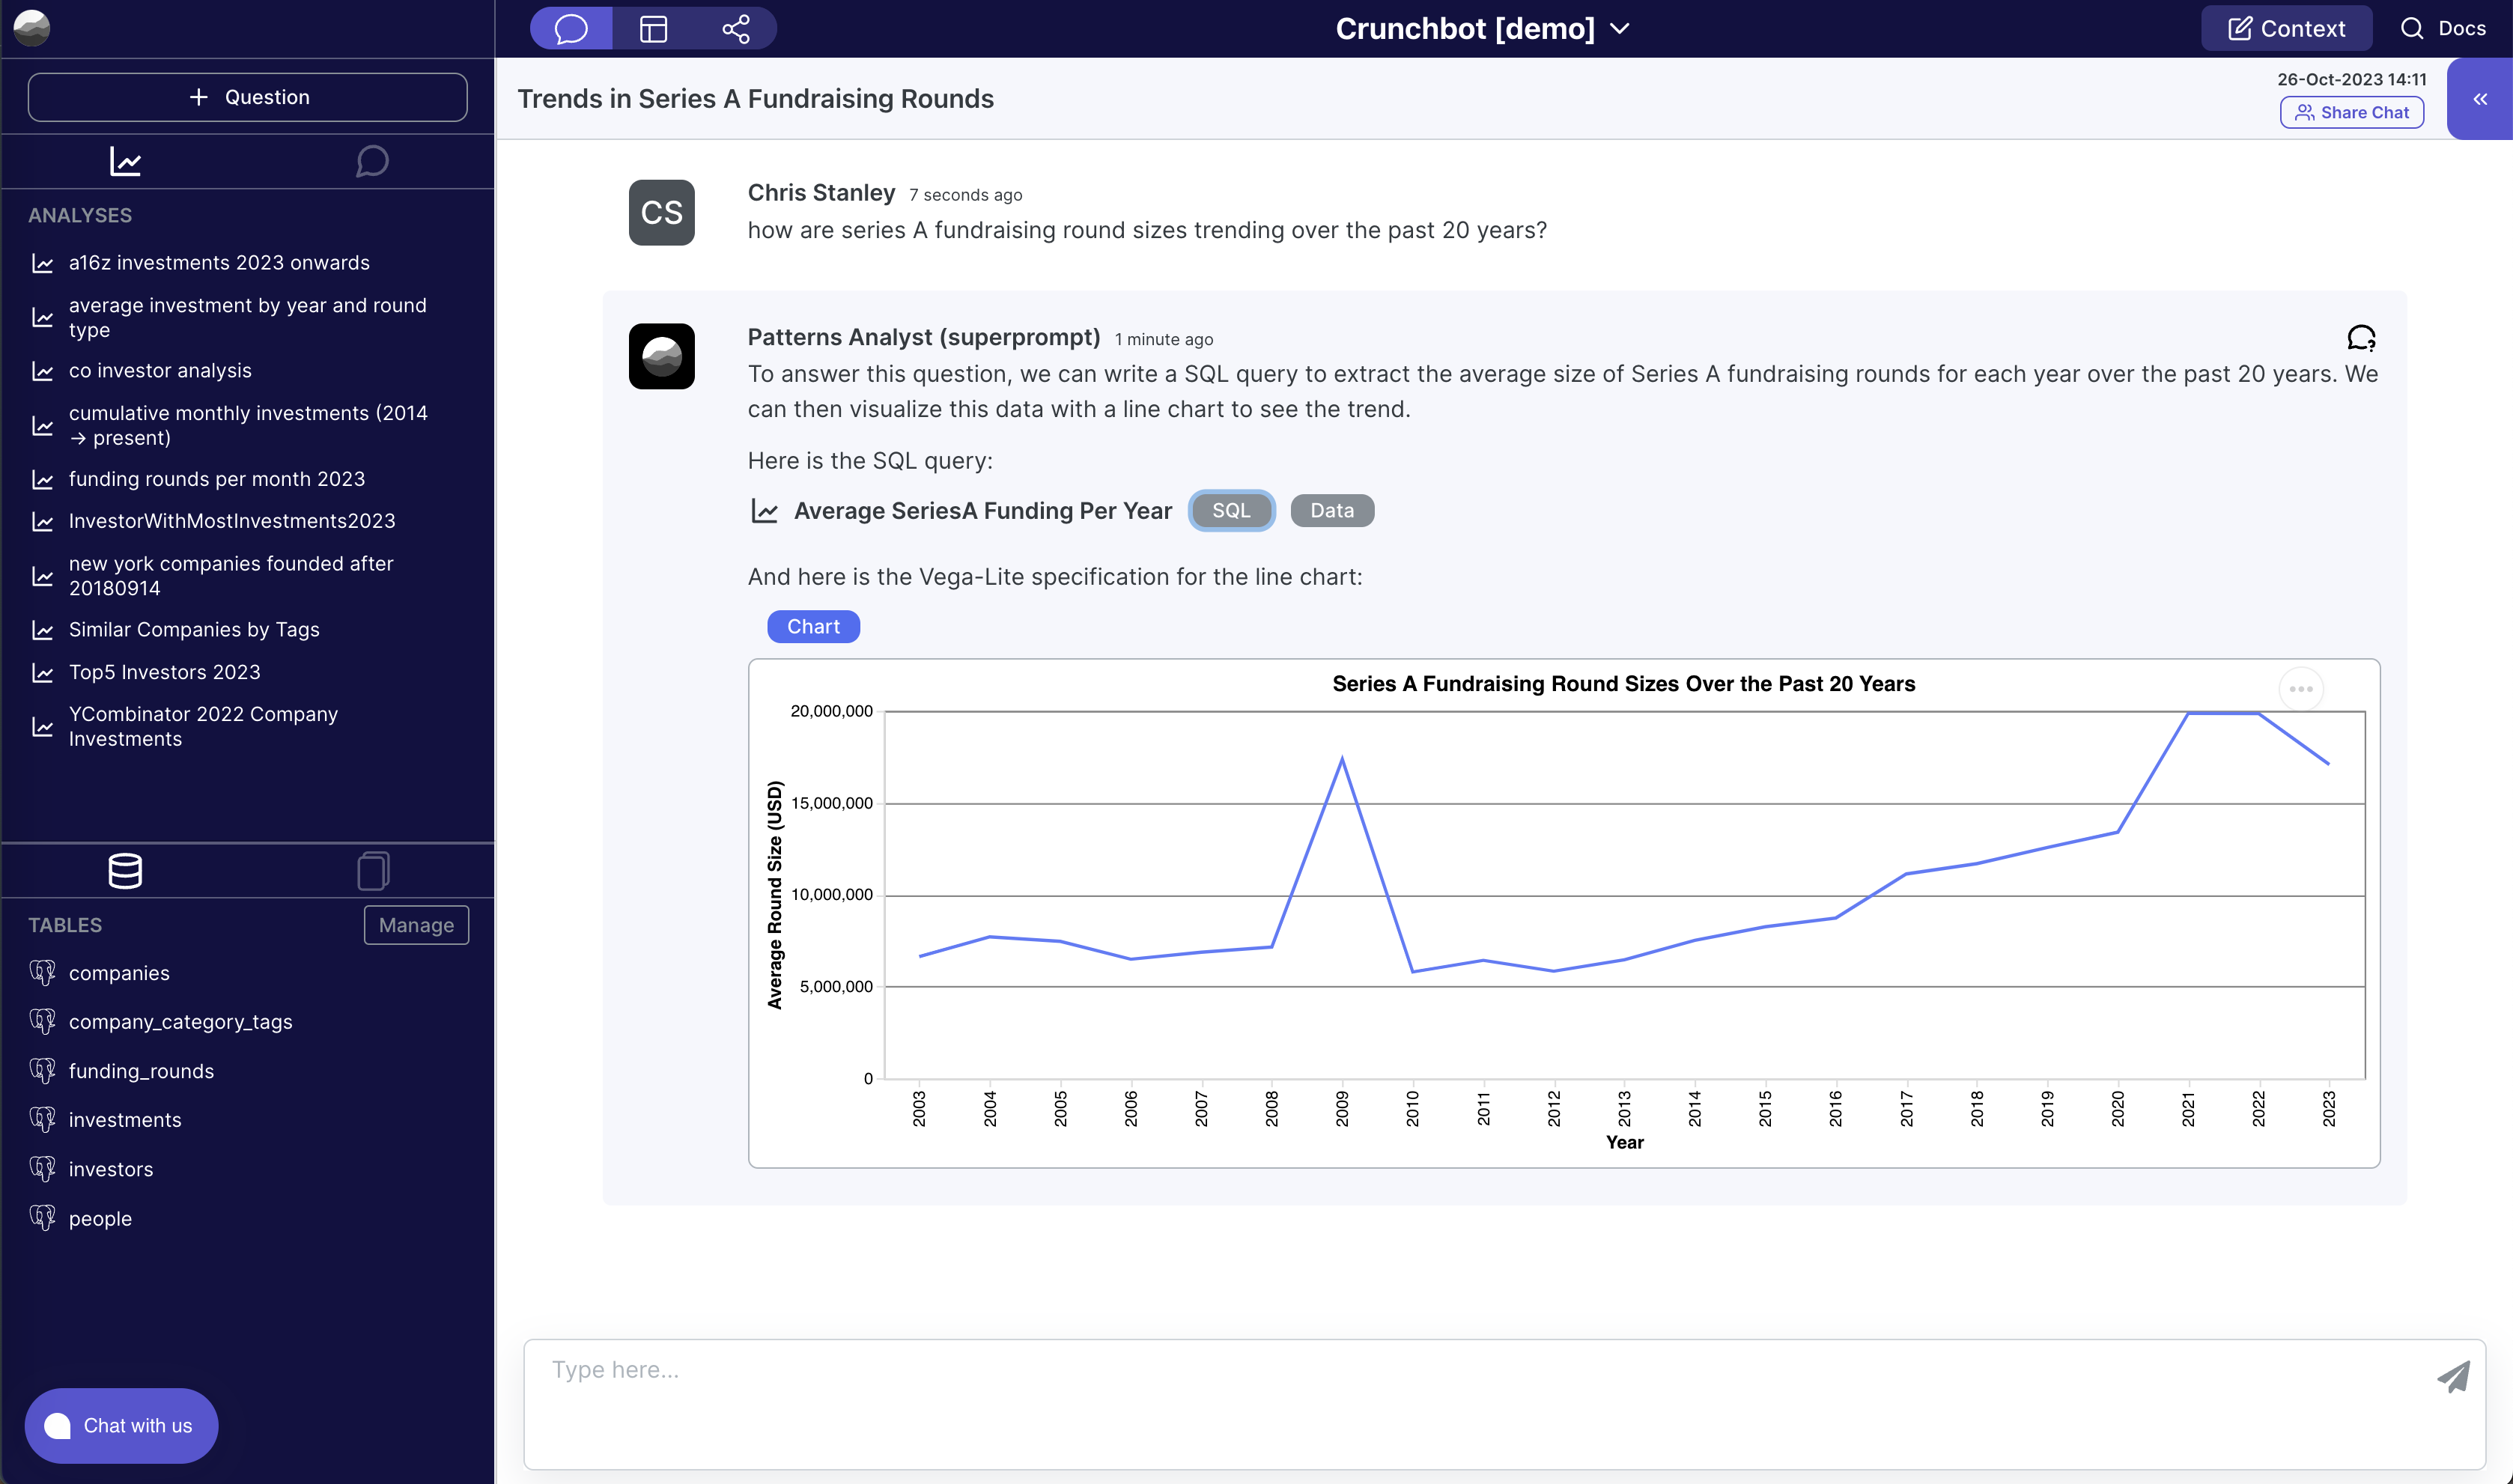
Task: Open the Chat with us widget
Action: [x=121, y=1425]
